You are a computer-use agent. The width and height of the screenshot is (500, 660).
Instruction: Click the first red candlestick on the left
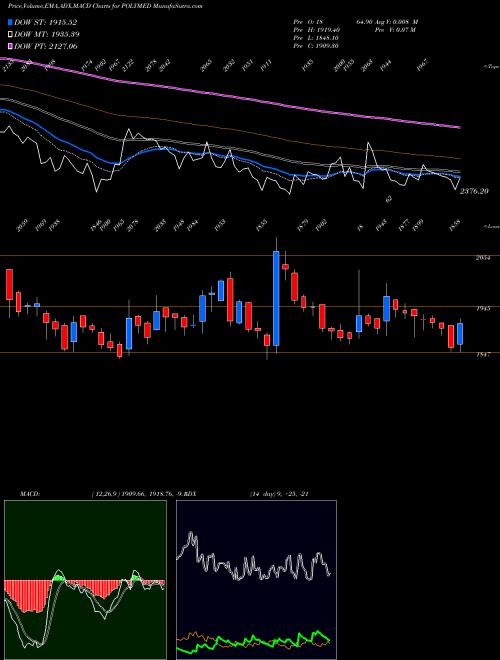coord(9,285)
